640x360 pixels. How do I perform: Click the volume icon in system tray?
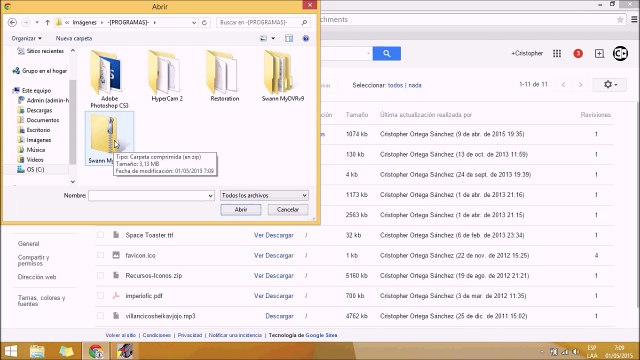pos(575,351)
